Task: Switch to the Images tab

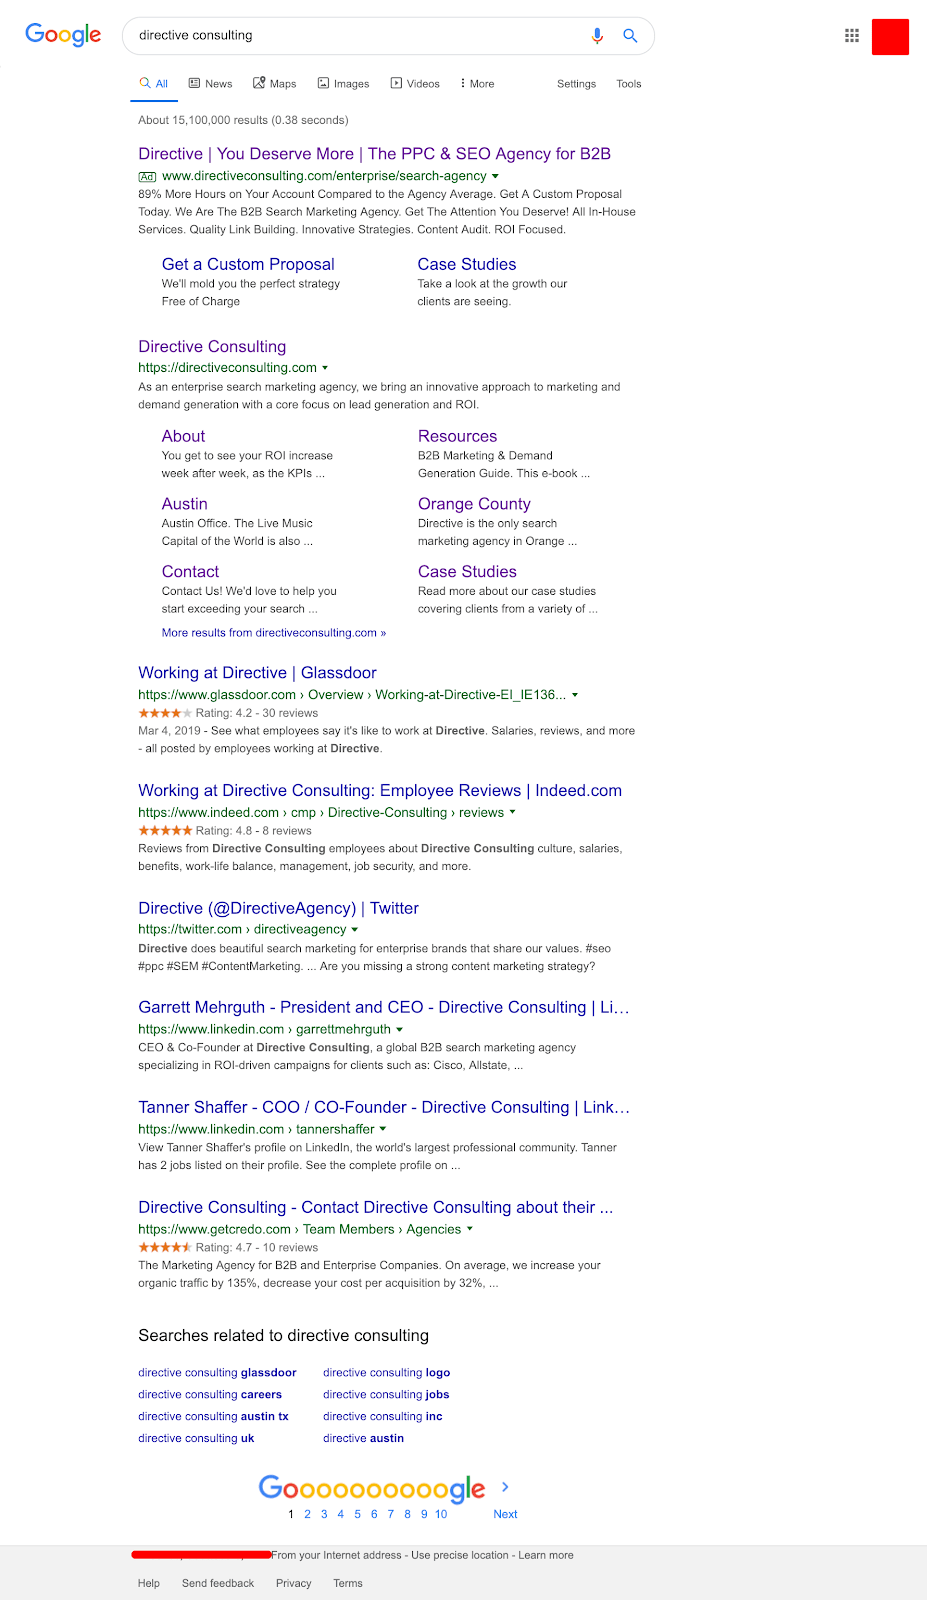Action: point(344,84)
